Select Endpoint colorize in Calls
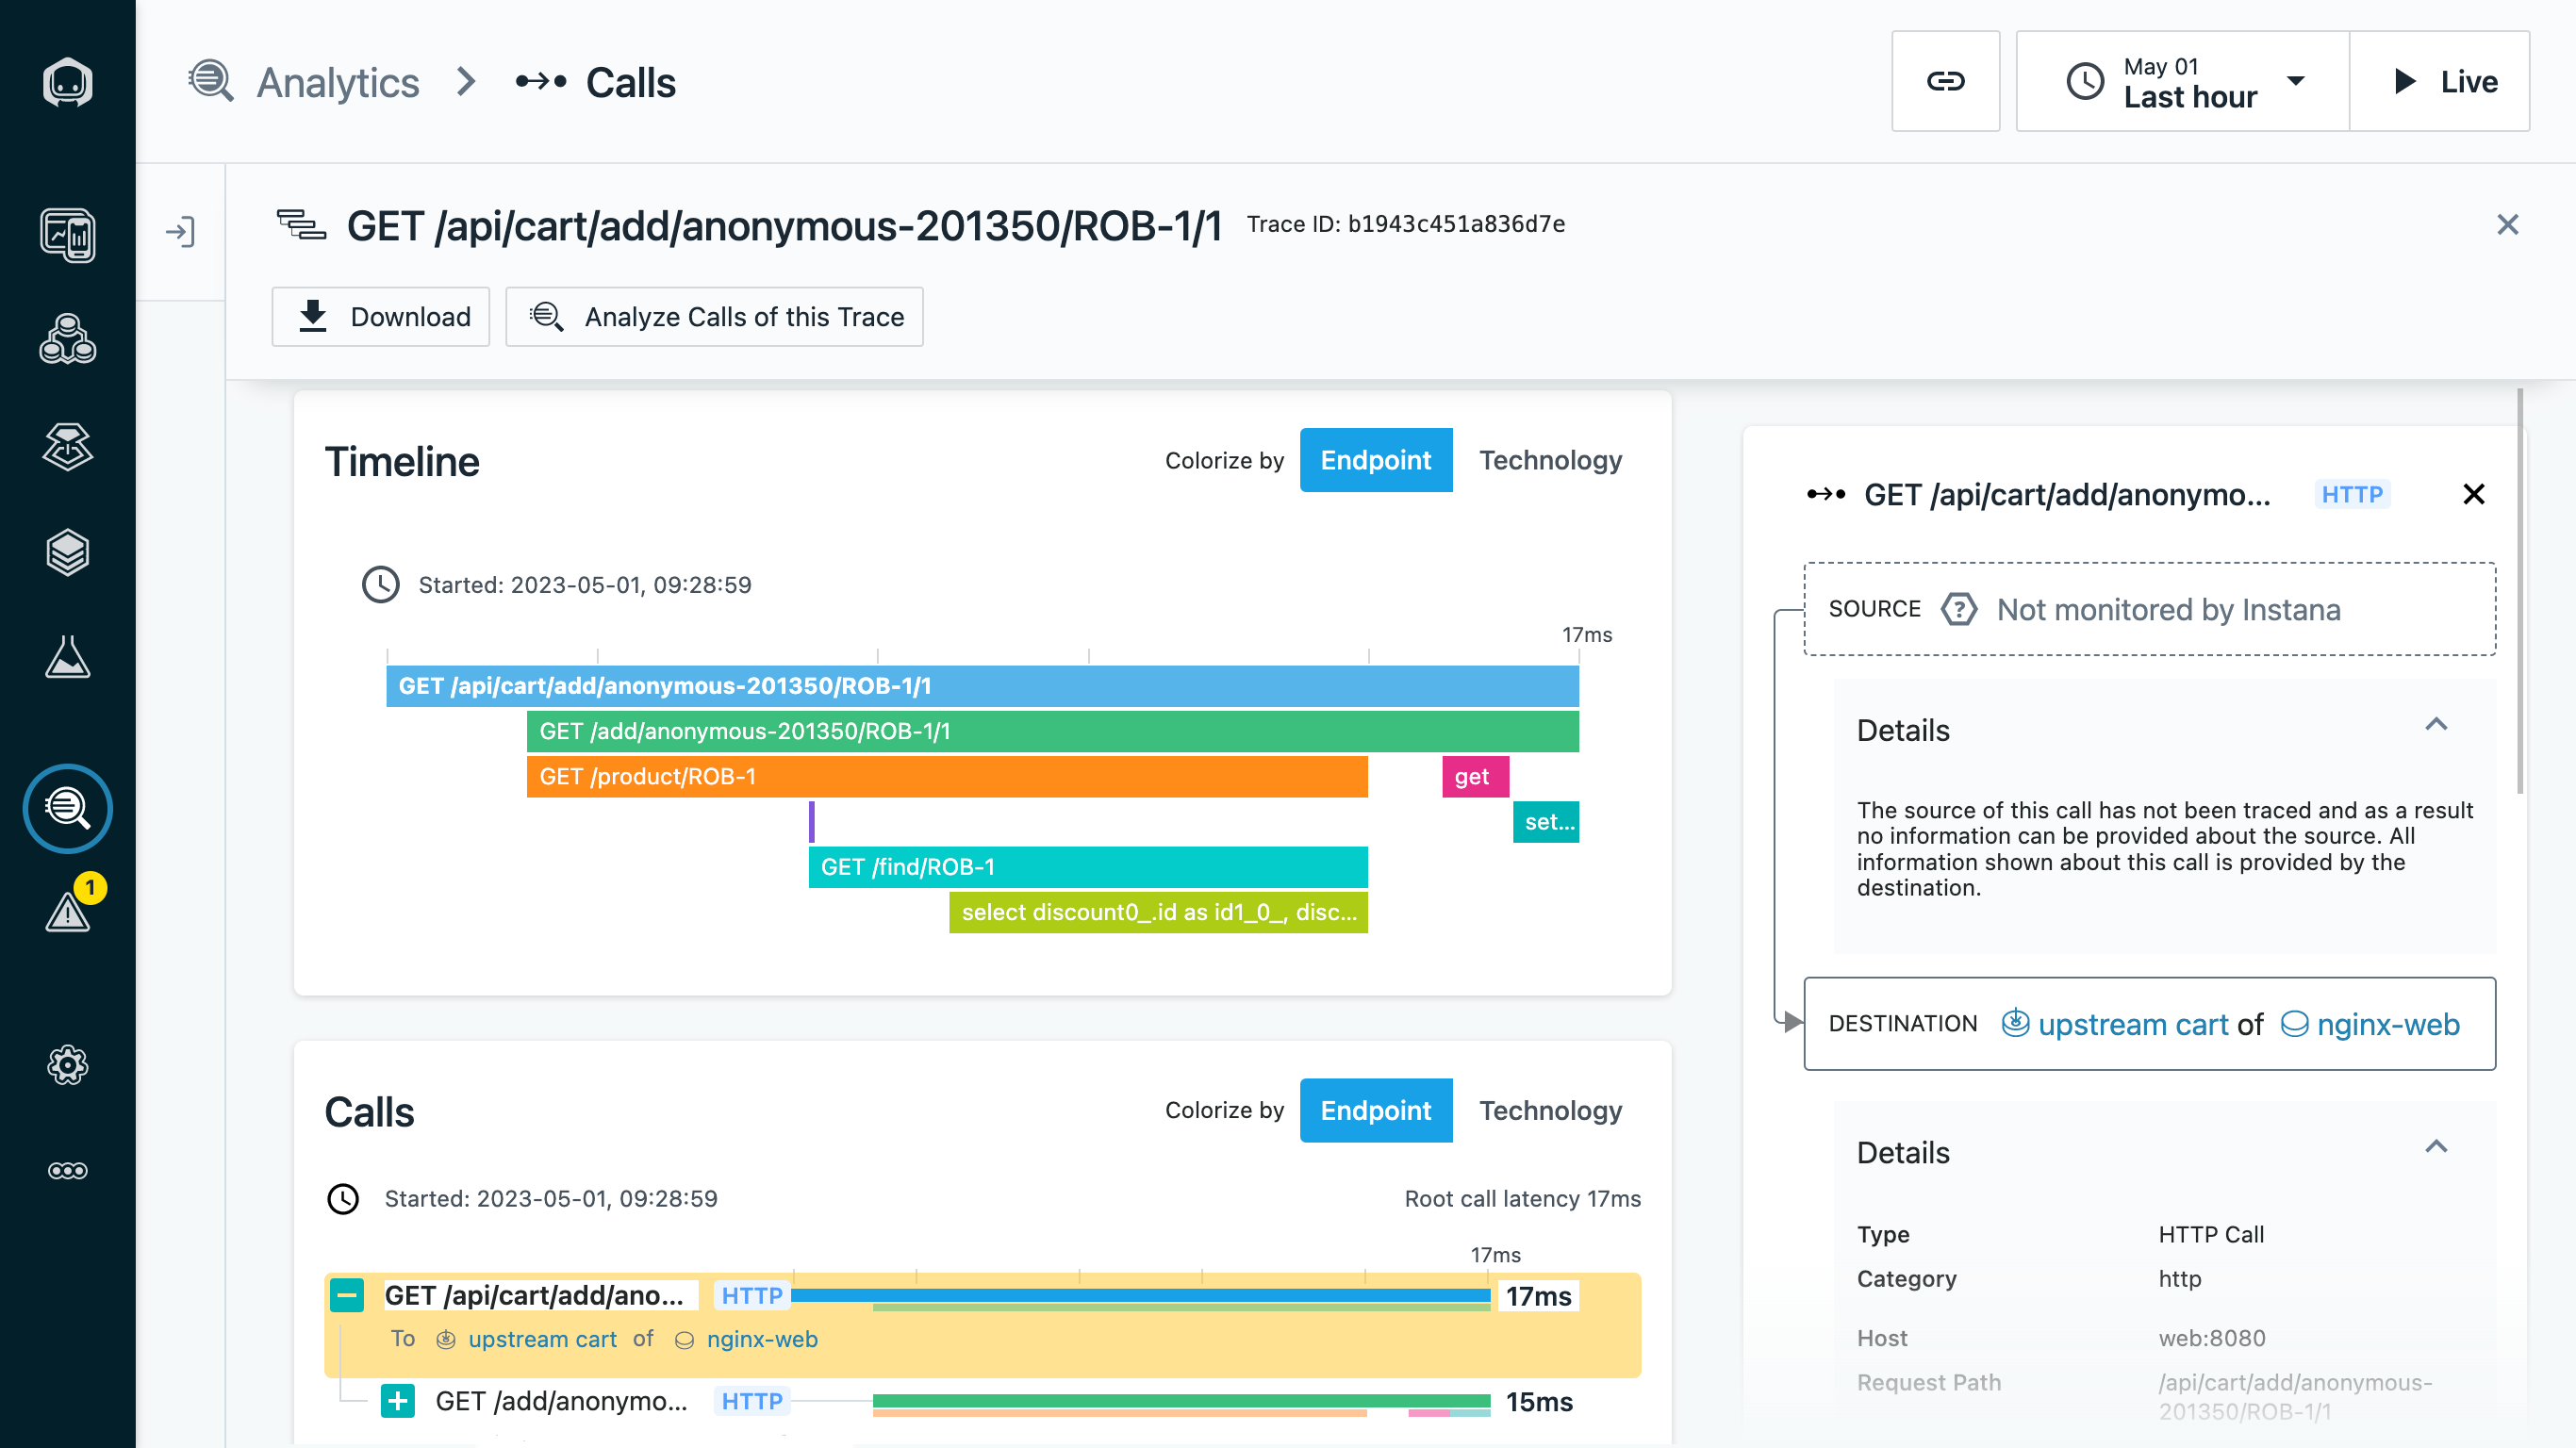This screenshot has height=1448, width=2576. point(1376,1110)
